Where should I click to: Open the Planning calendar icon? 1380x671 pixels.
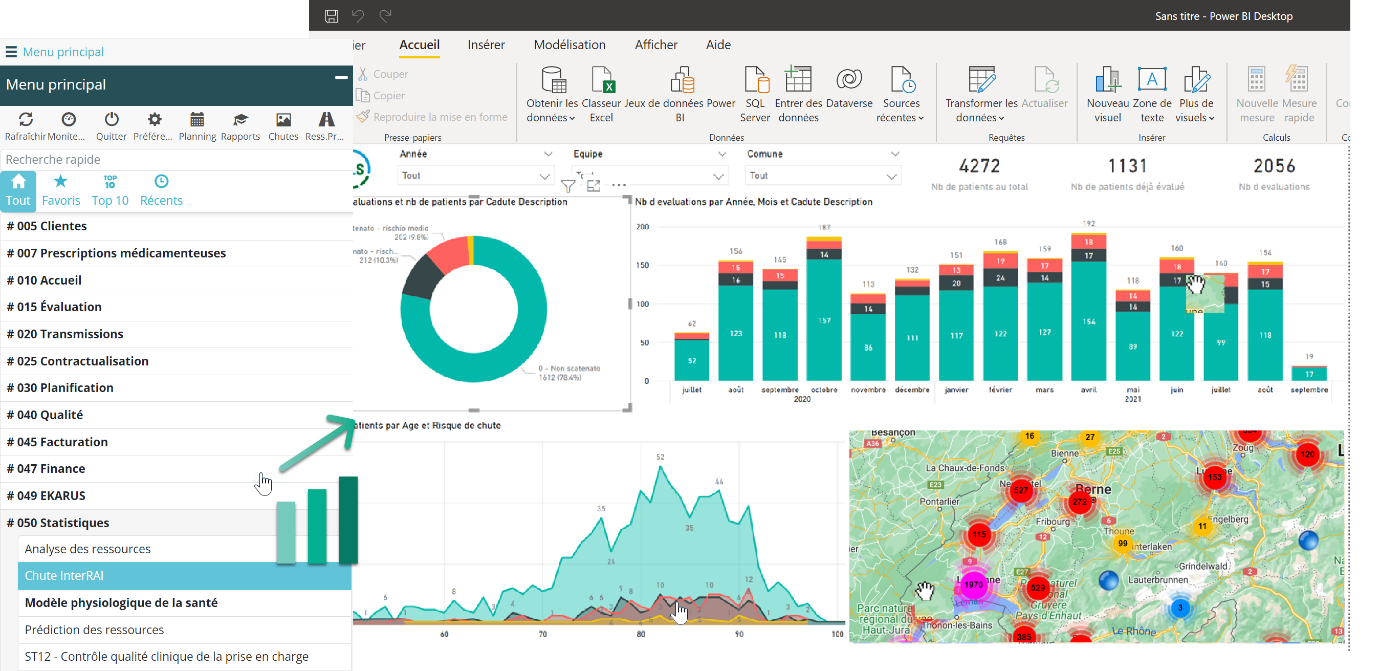pos(197,119)
